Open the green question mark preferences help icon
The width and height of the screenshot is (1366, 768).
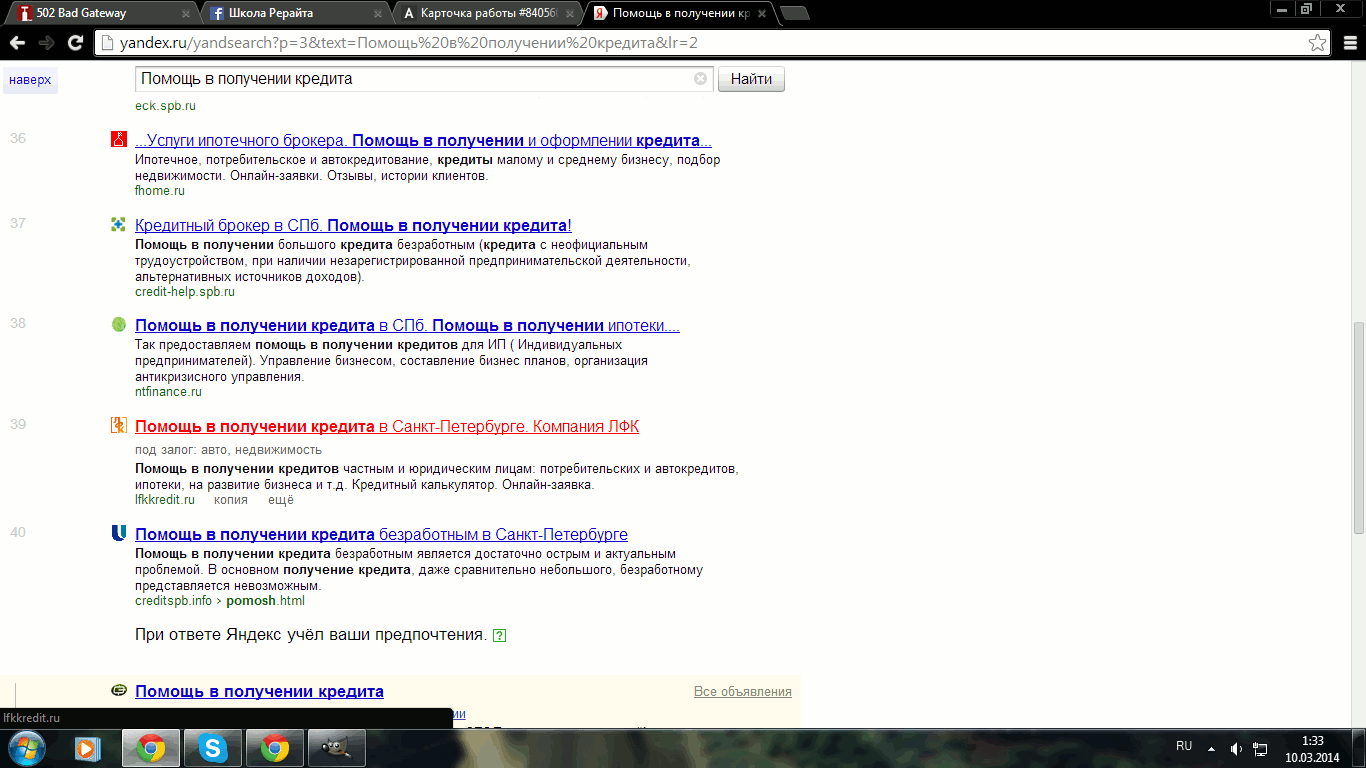point(500,636)
